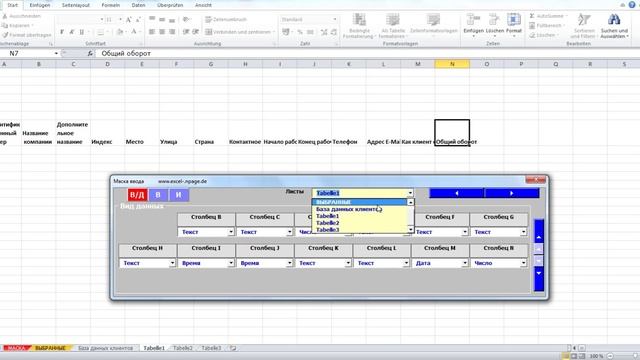This screenshot has height=360, width=640.
Task: Click Als Tabelle formatieren icon
Action: (393, 26)
